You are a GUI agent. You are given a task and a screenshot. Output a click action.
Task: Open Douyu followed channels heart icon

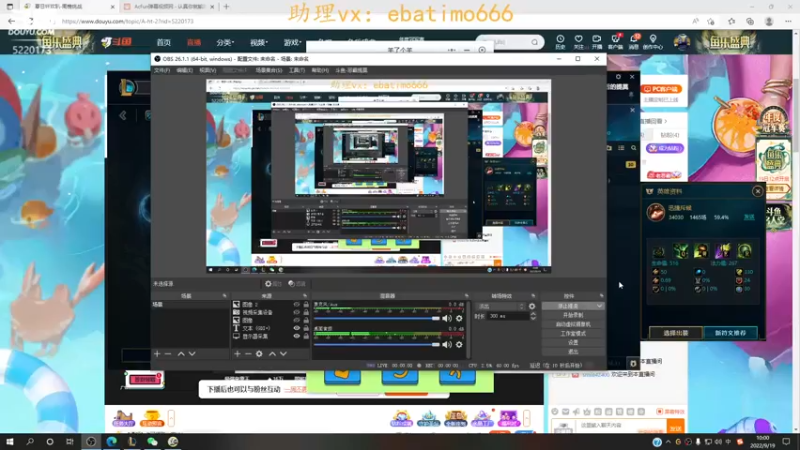(578, 42)
